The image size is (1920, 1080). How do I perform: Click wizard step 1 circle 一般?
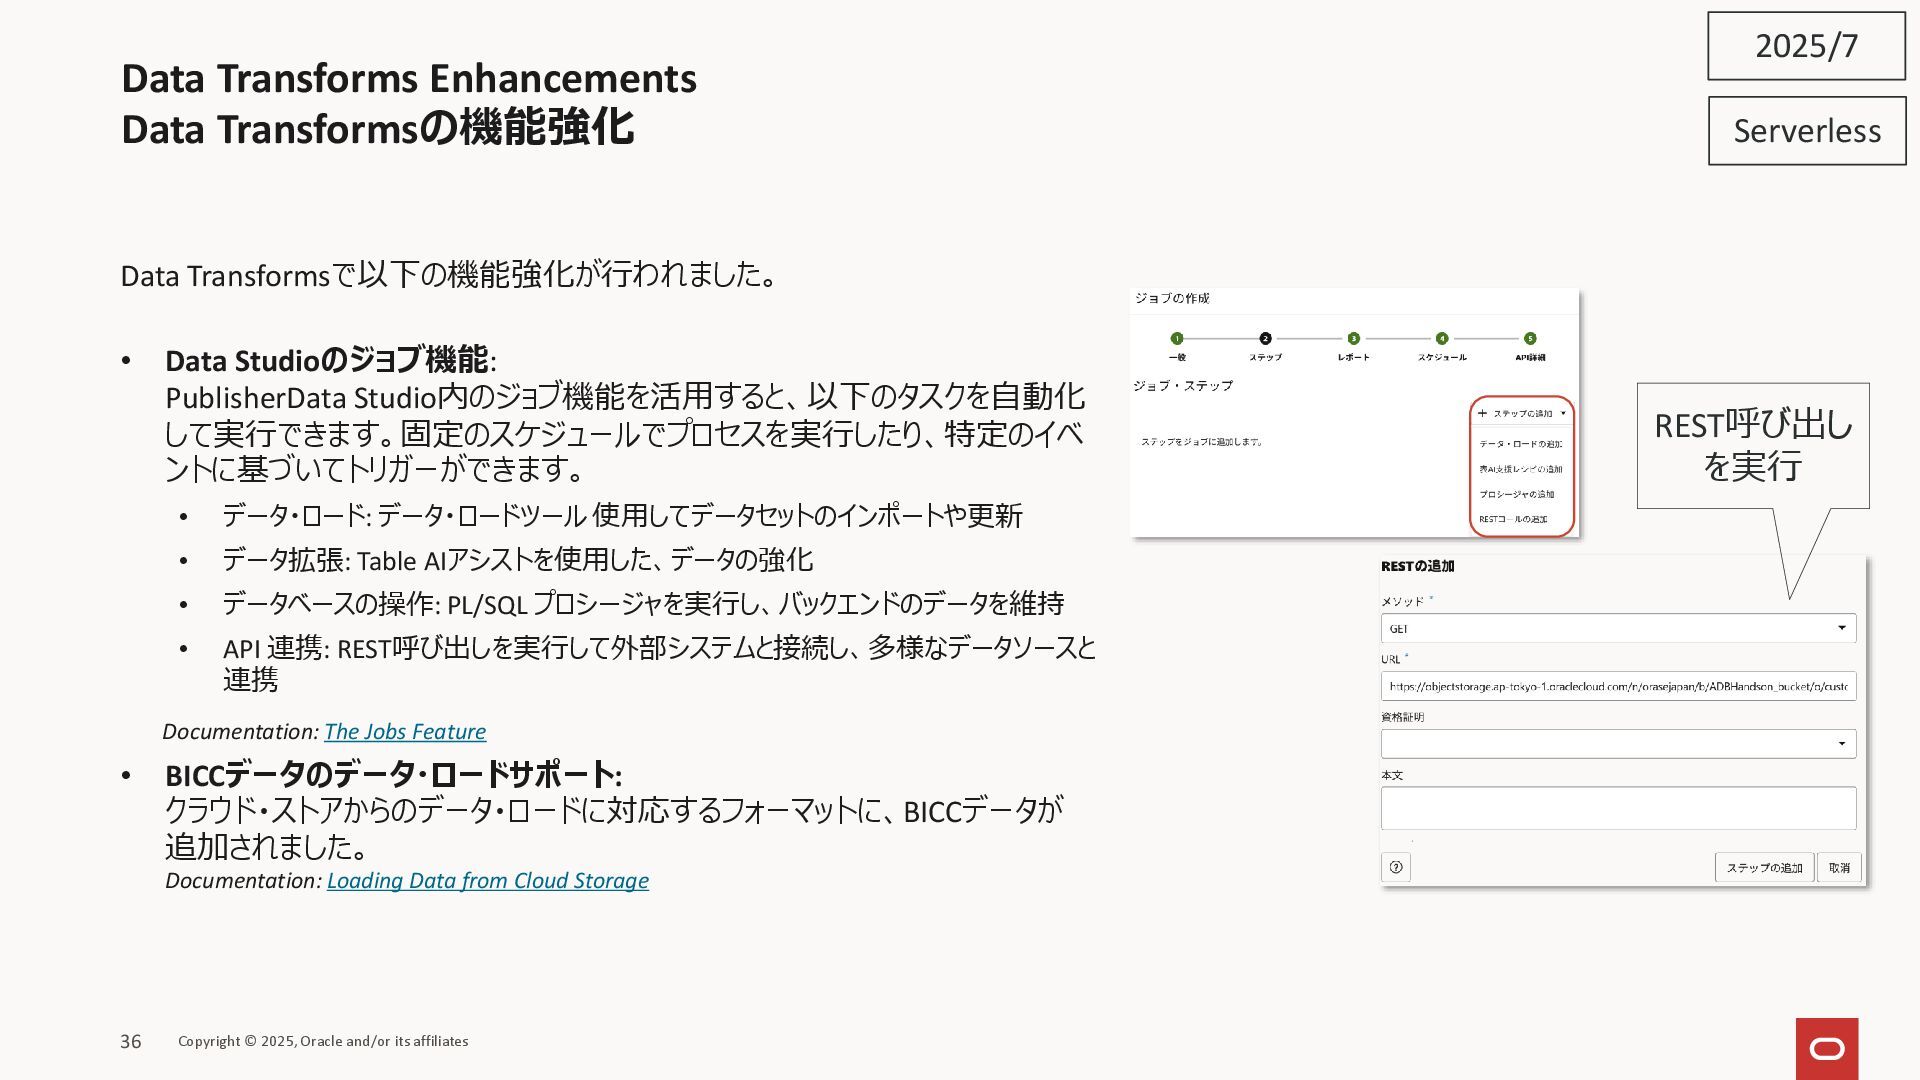click(1177, 338)
